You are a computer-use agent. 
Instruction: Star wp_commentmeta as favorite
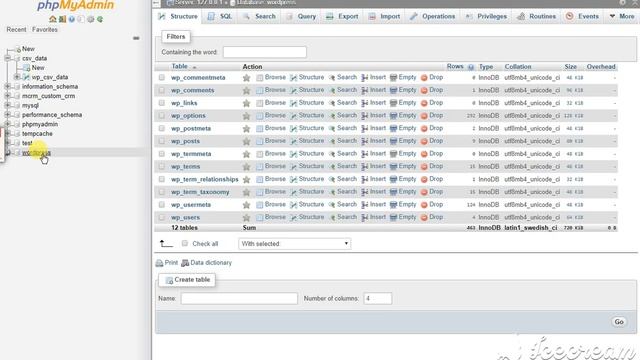247,78
